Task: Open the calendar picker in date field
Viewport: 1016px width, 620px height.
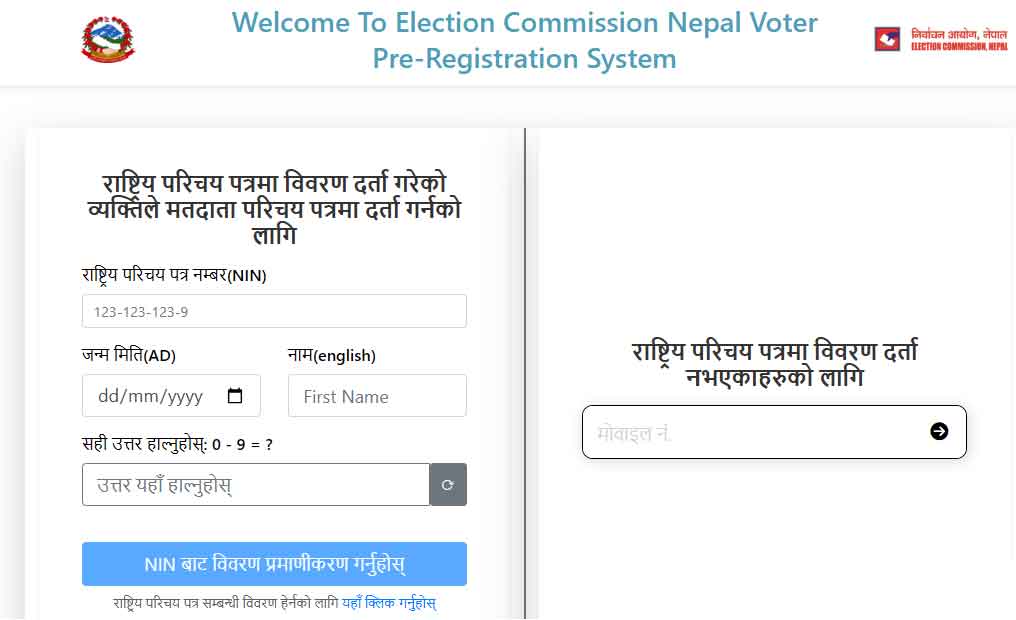Action: coord(235,396)
